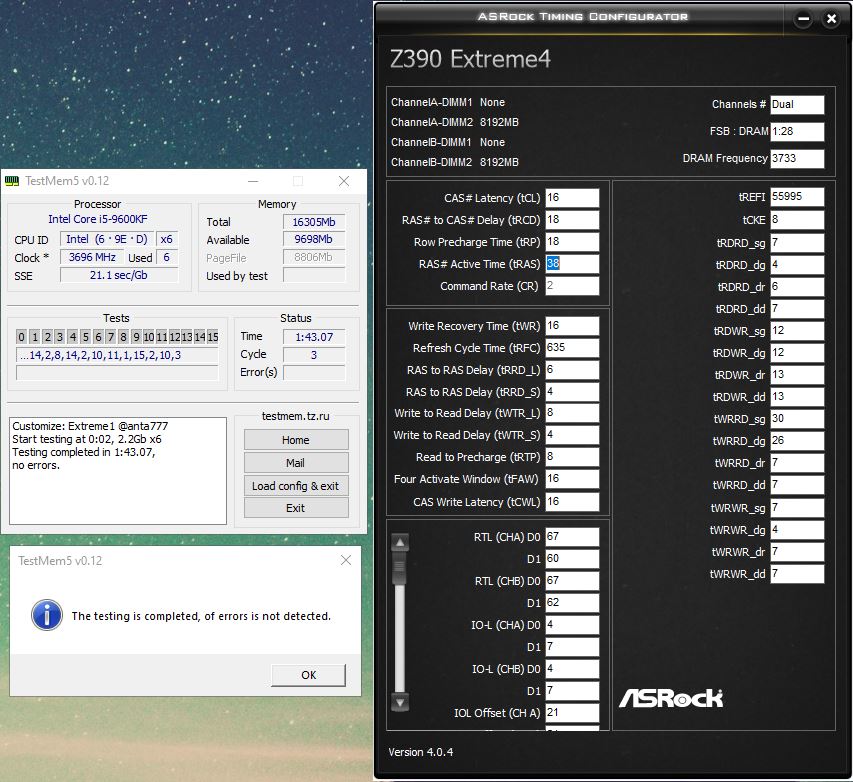Click the Four Activate Window (tFAW) field
This screenshot has height=782, width=853.
(572, 479)
